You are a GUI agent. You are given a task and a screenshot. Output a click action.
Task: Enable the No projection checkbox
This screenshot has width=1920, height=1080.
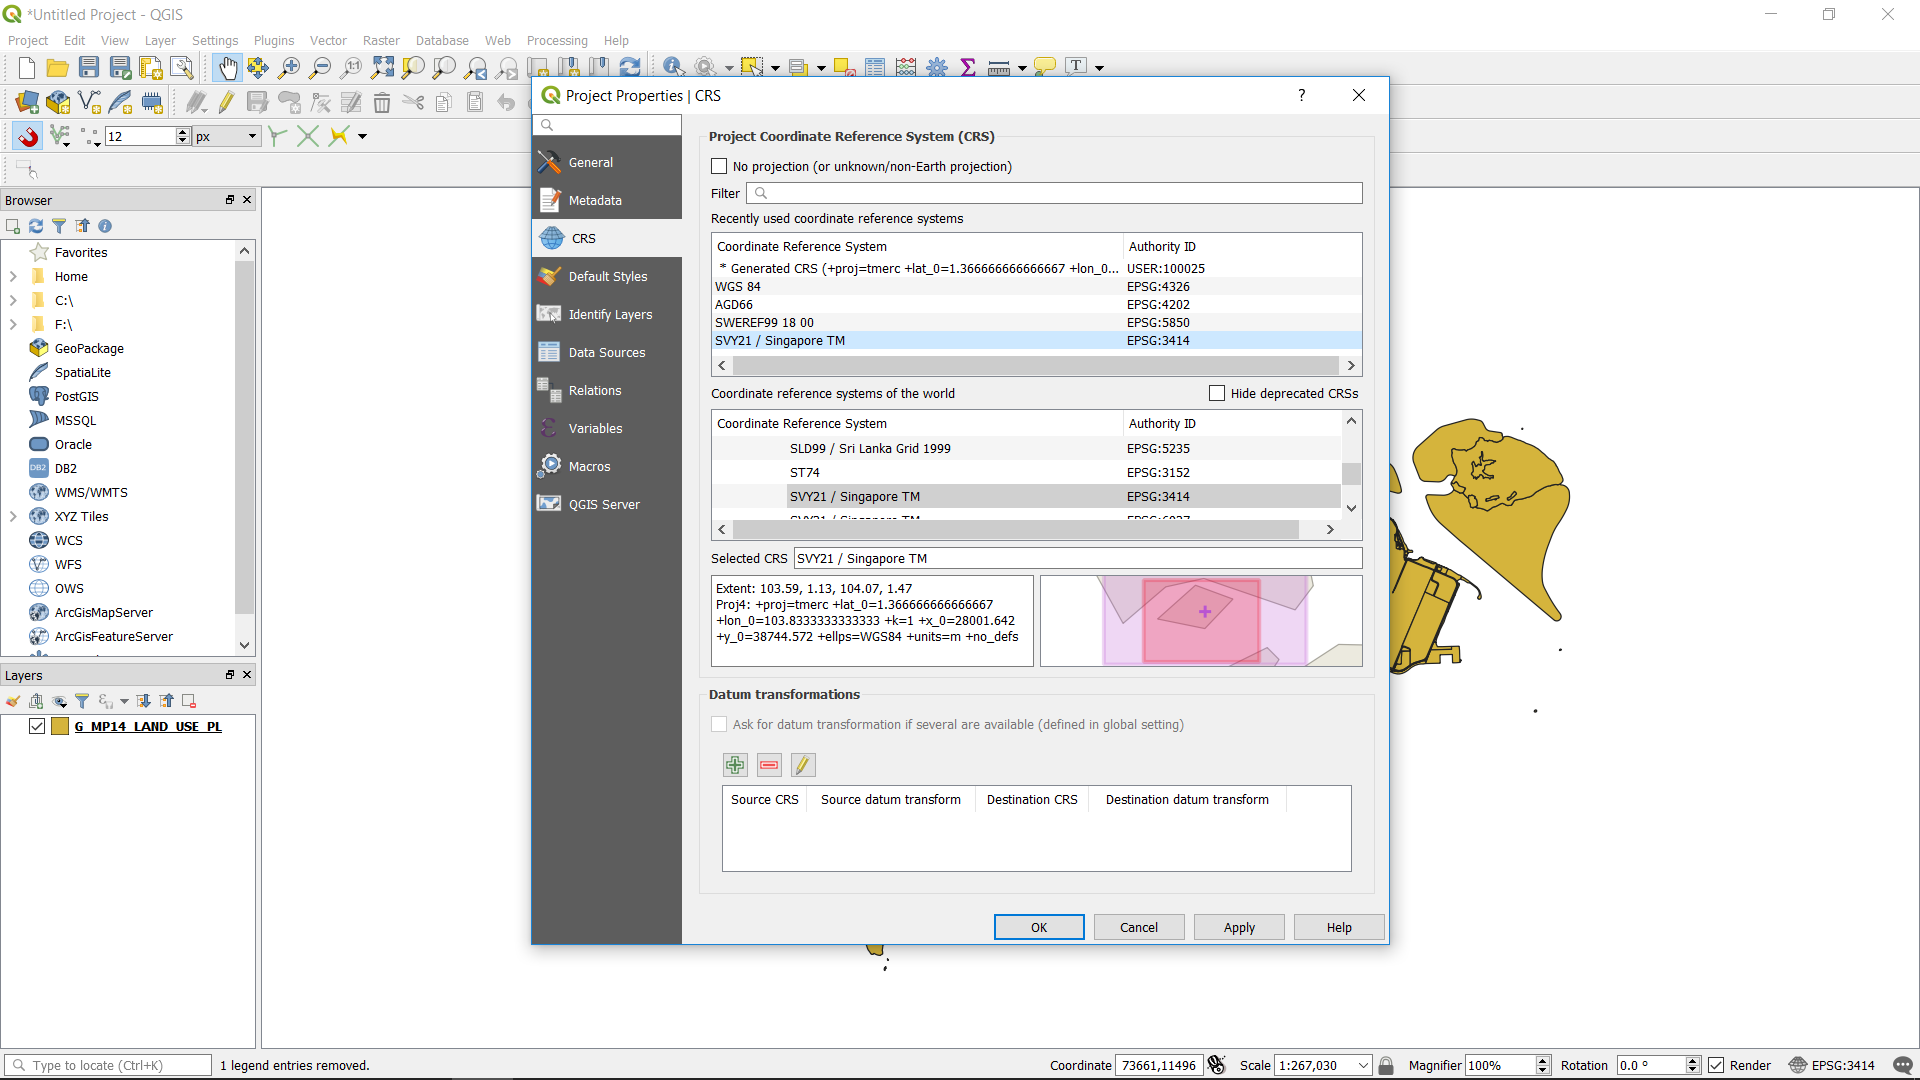click(719, 166)
